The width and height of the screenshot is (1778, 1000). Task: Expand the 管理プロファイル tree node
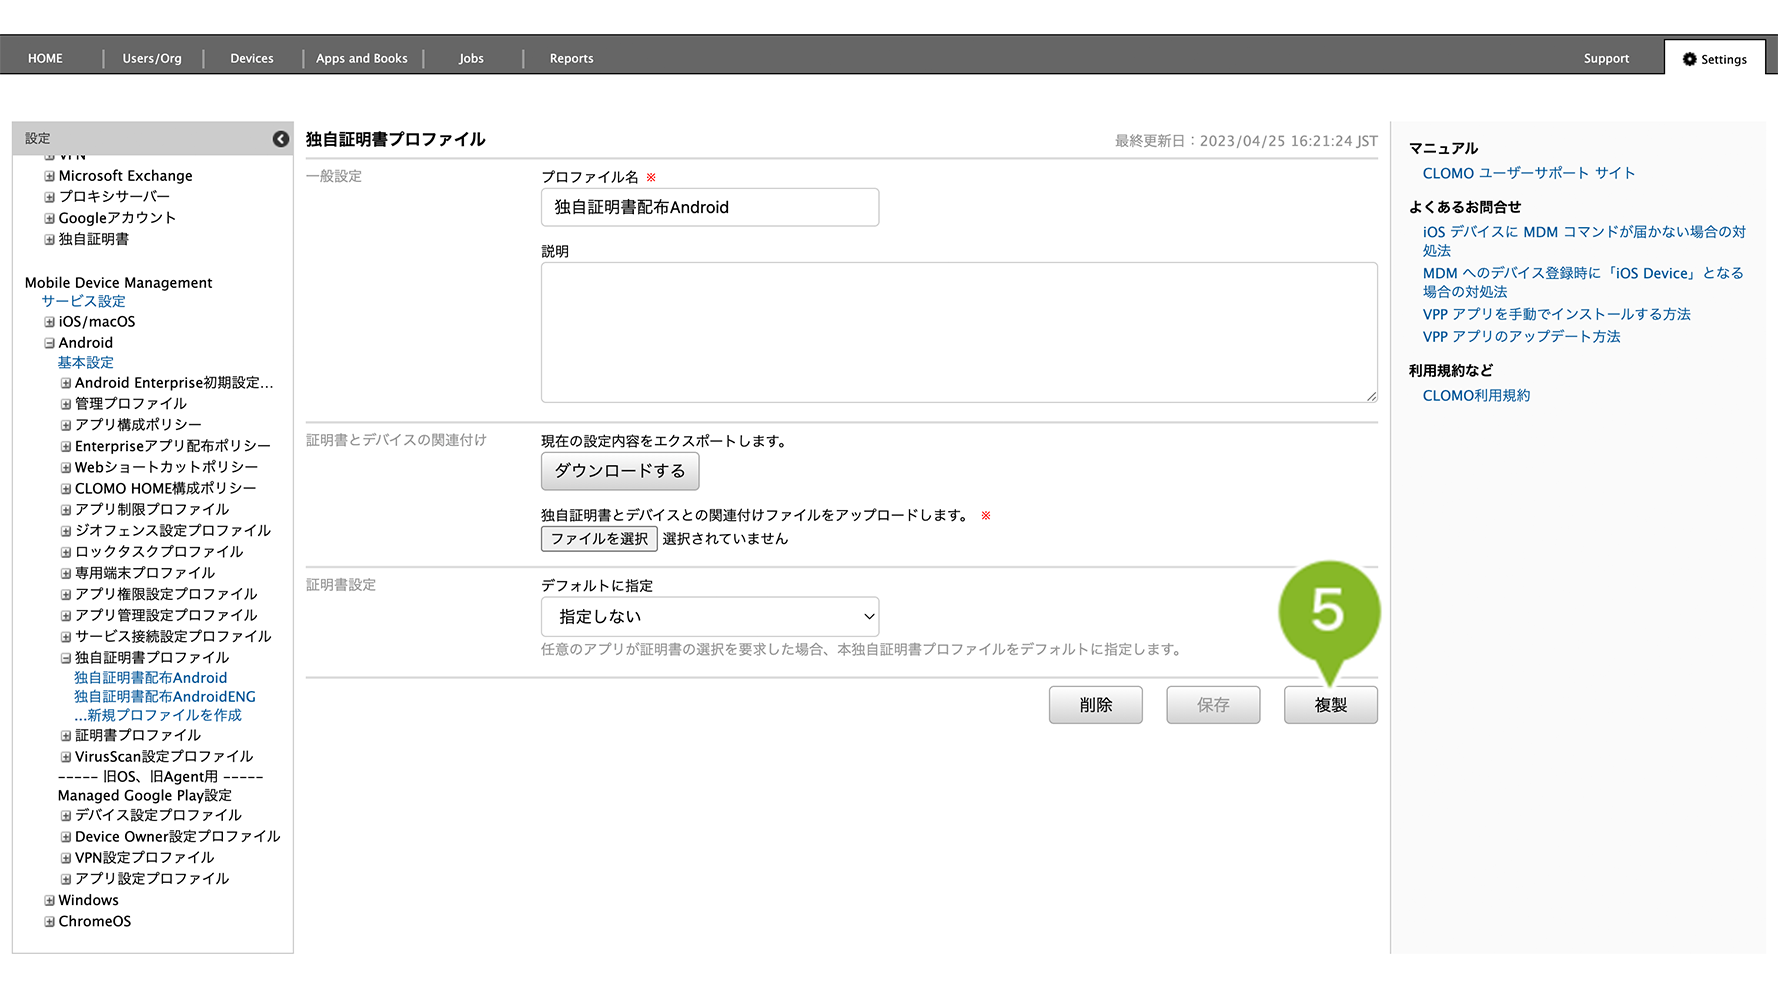tap(66, 404)
